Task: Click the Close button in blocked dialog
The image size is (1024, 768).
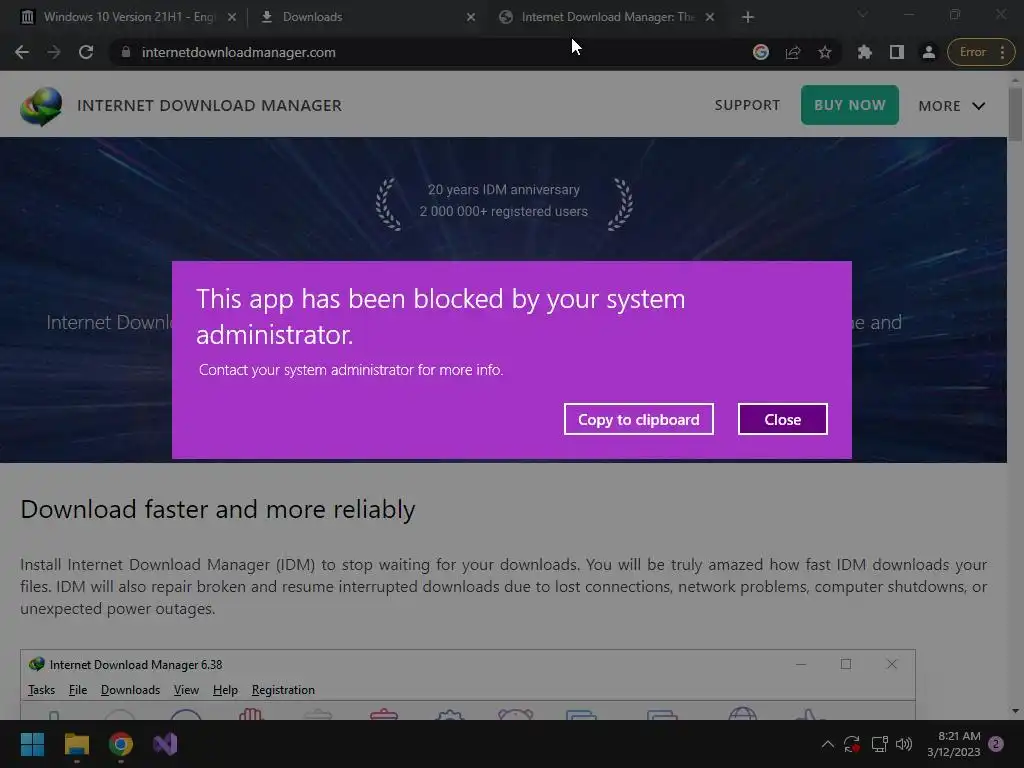Action: click(782, 419)
